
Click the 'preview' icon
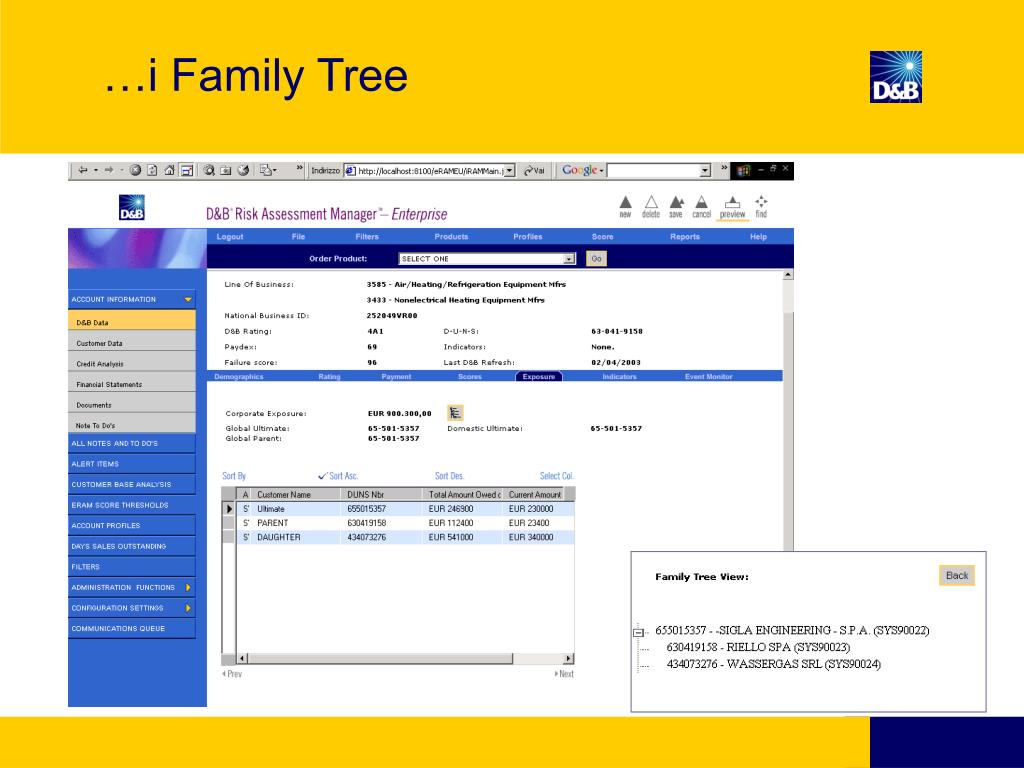[x=732, y=207]
